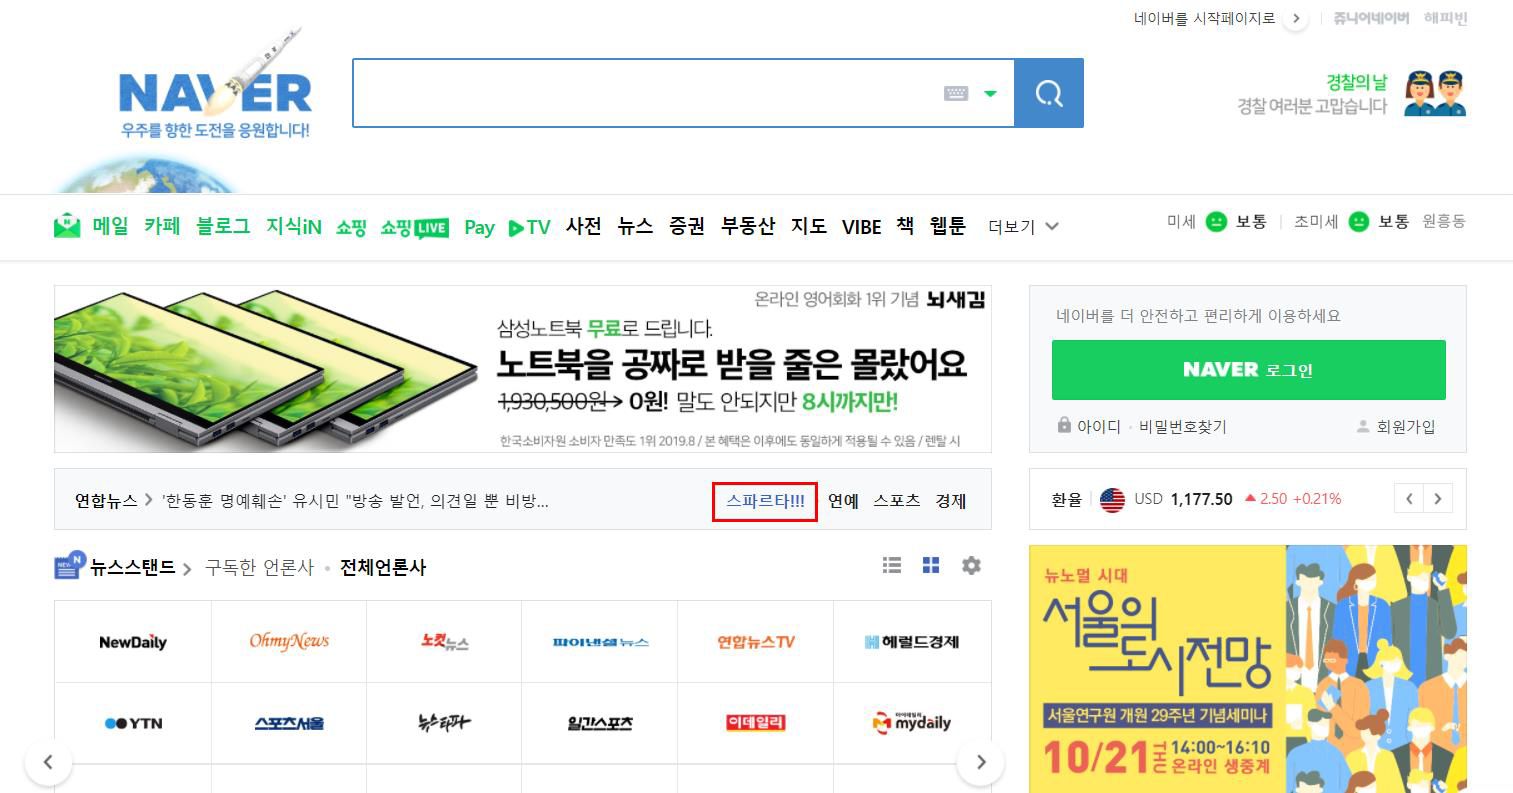Open the 쥬니어네이버 link
1513x793 pixels.
1371,18
